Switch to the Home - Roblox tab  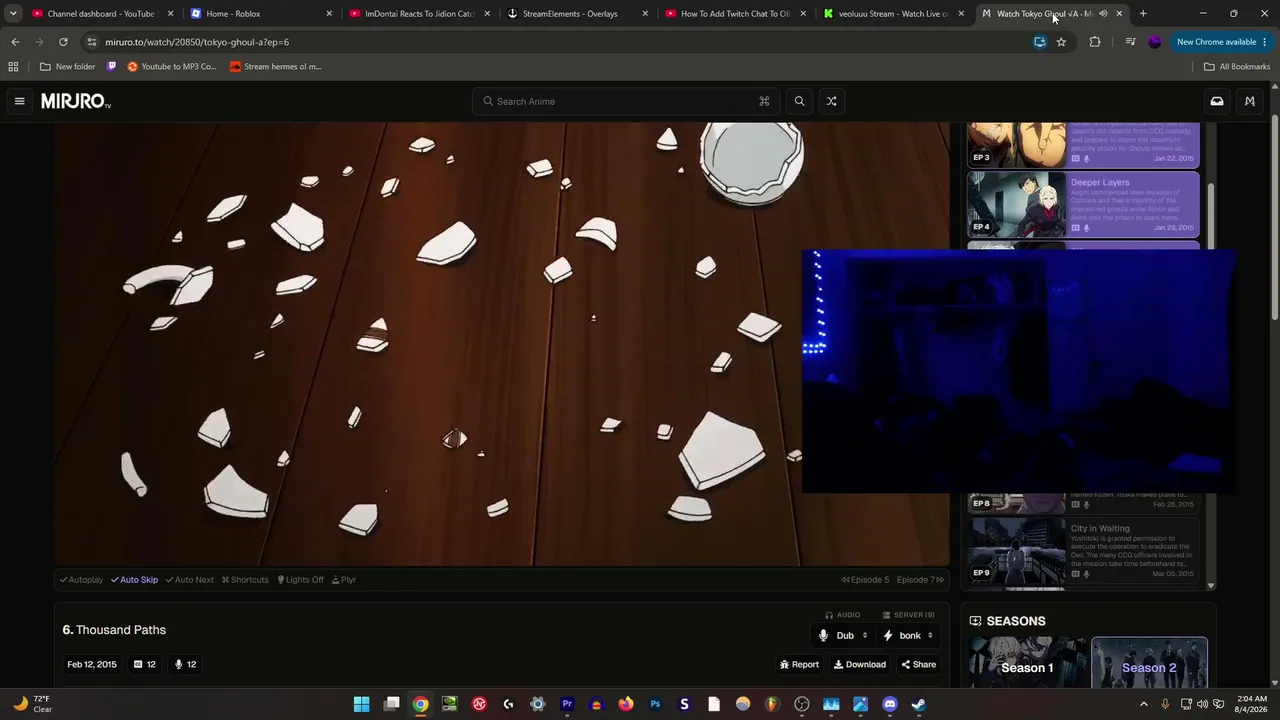click(x=261, y=14)
